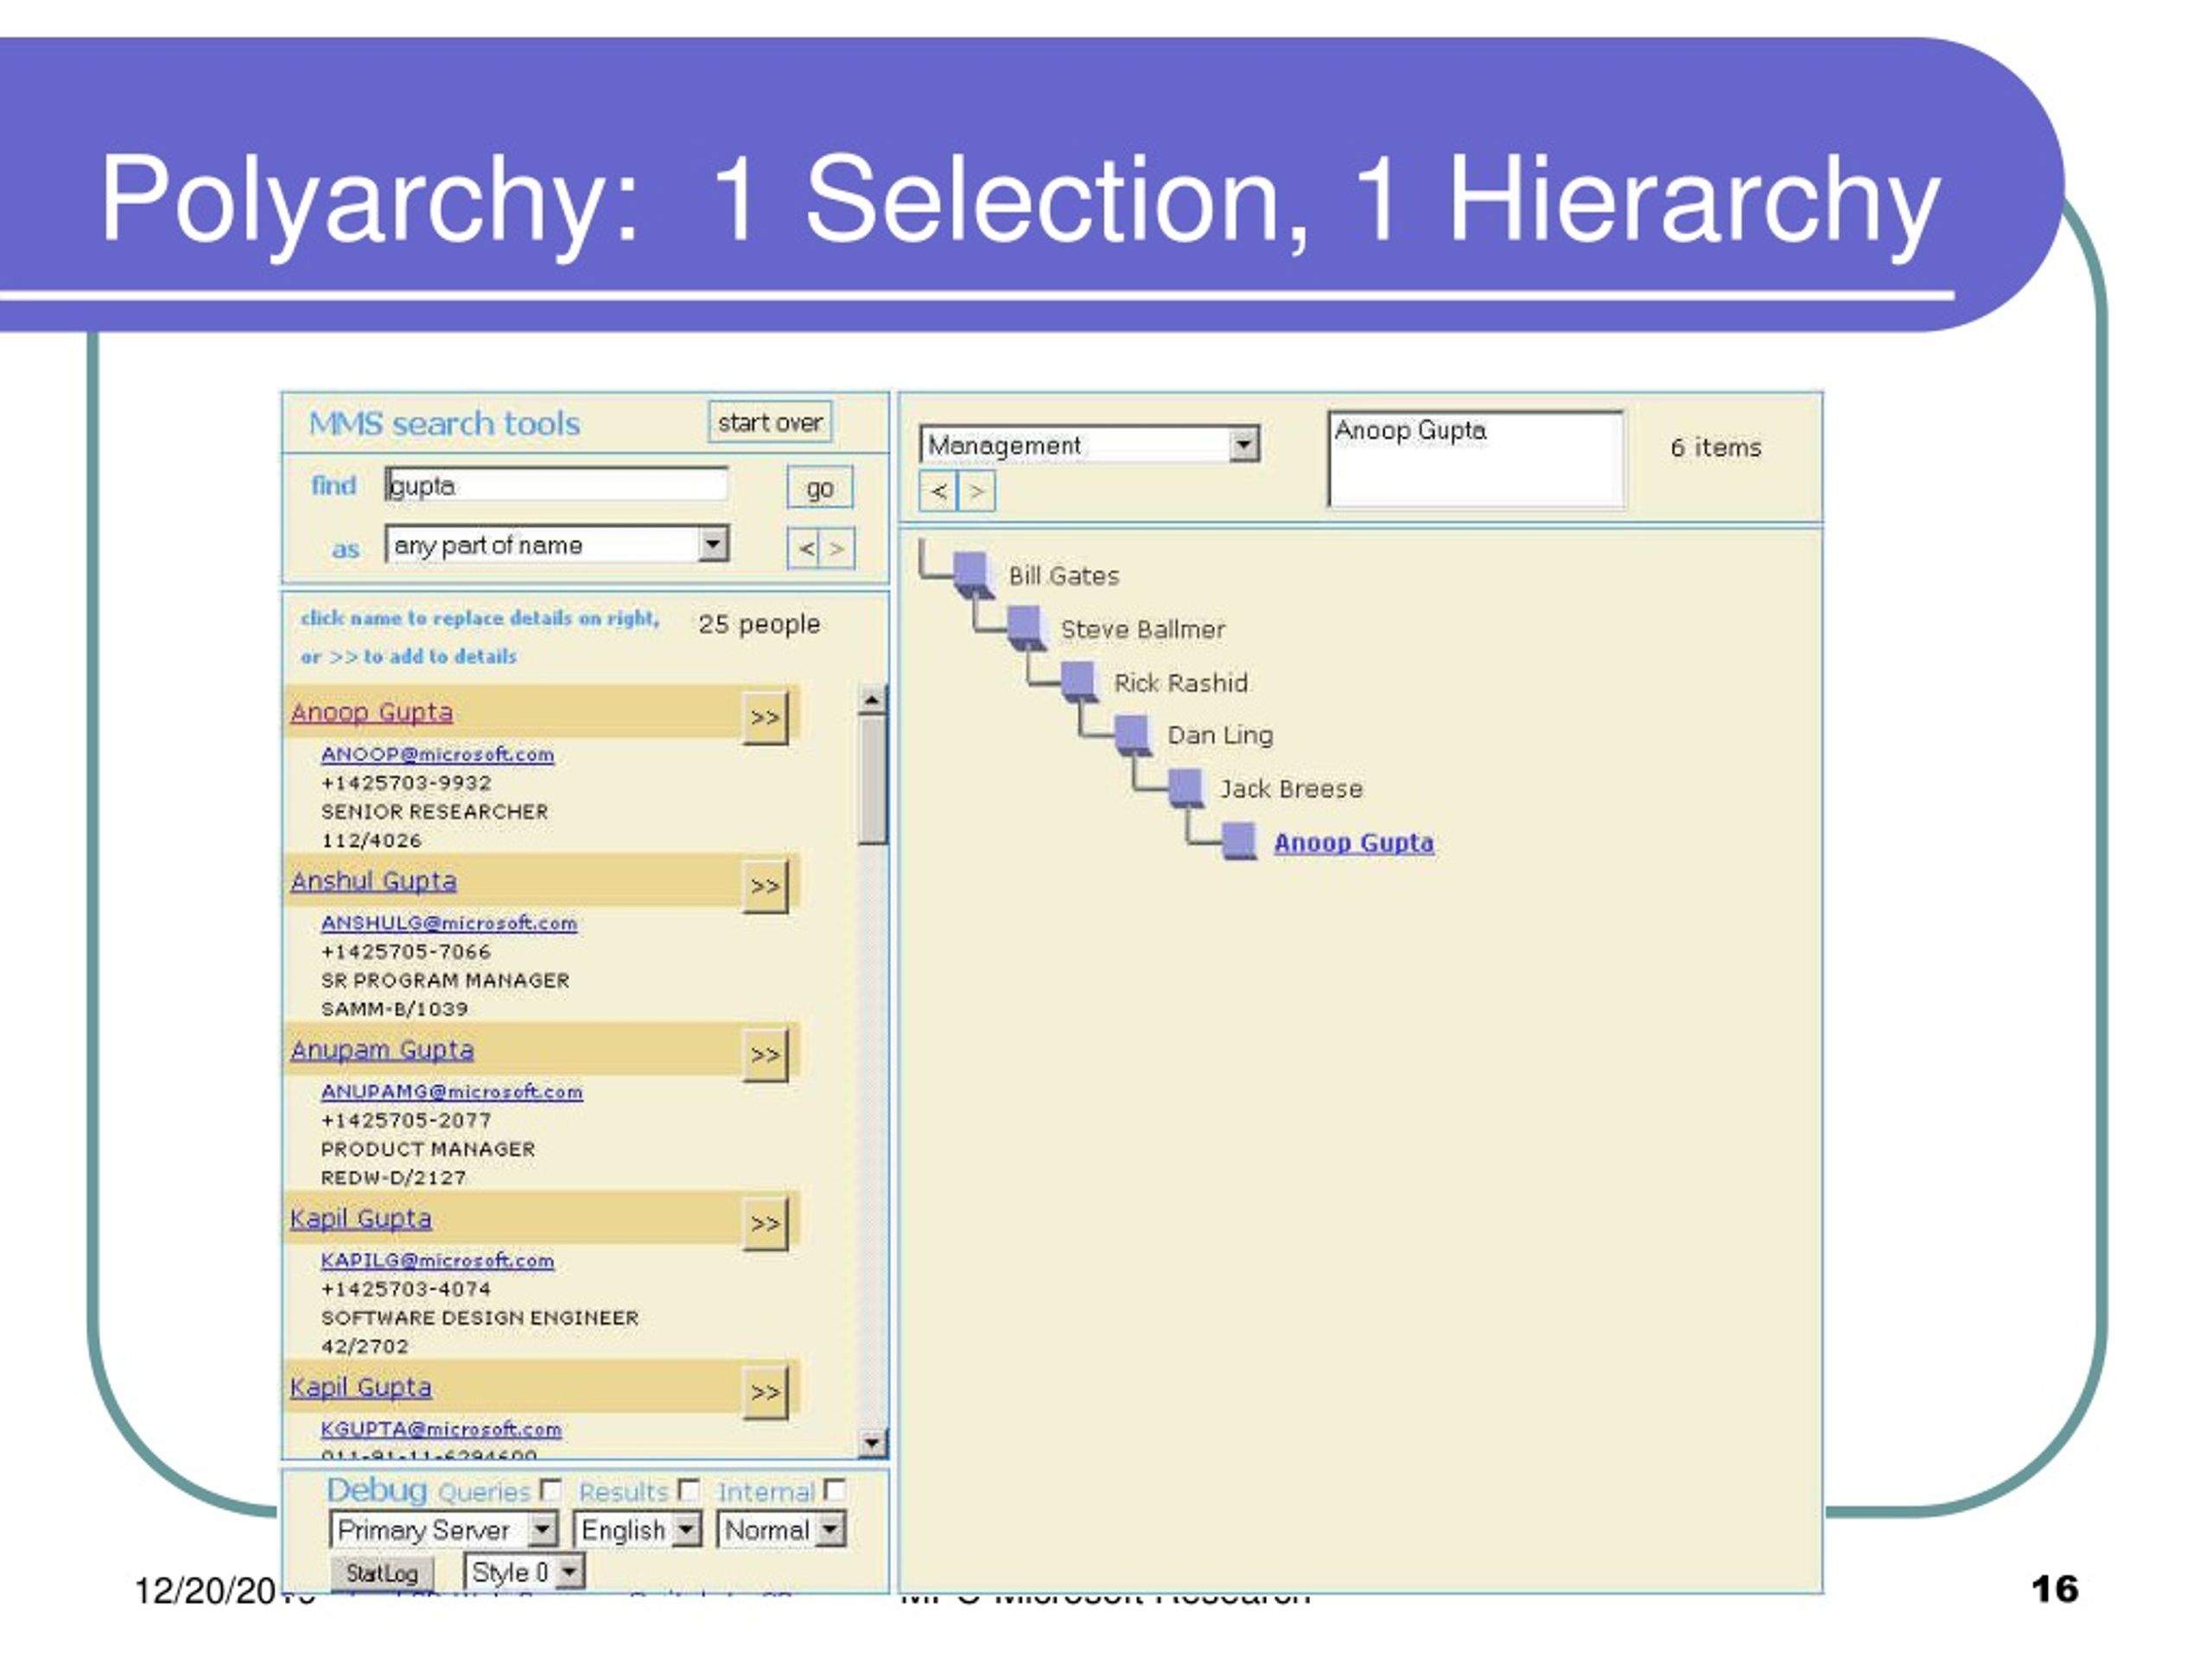Click the Rick Rashid node icon
This screenshot has height=1659, width=2212.
point(1080,682)
